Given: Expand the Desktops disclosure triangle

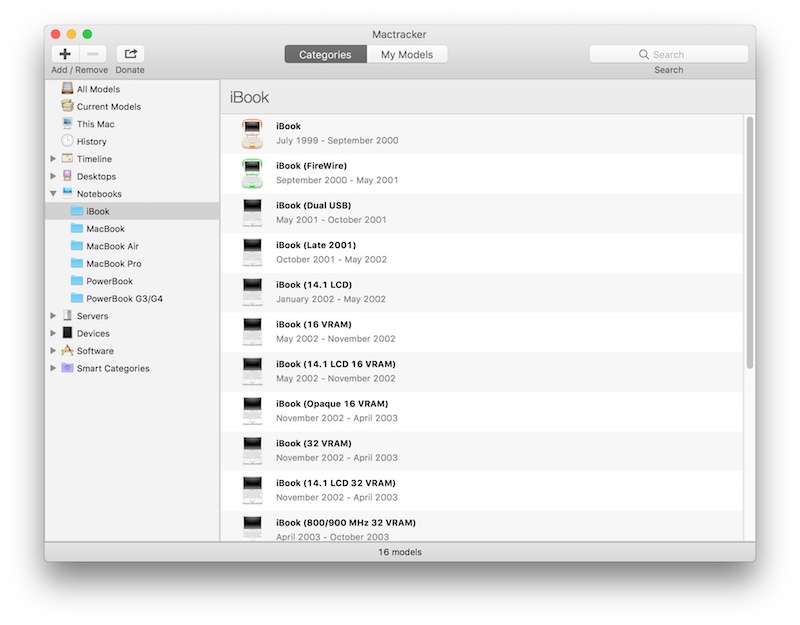Looking at the screenshot, I should click(x=53, y=177).
